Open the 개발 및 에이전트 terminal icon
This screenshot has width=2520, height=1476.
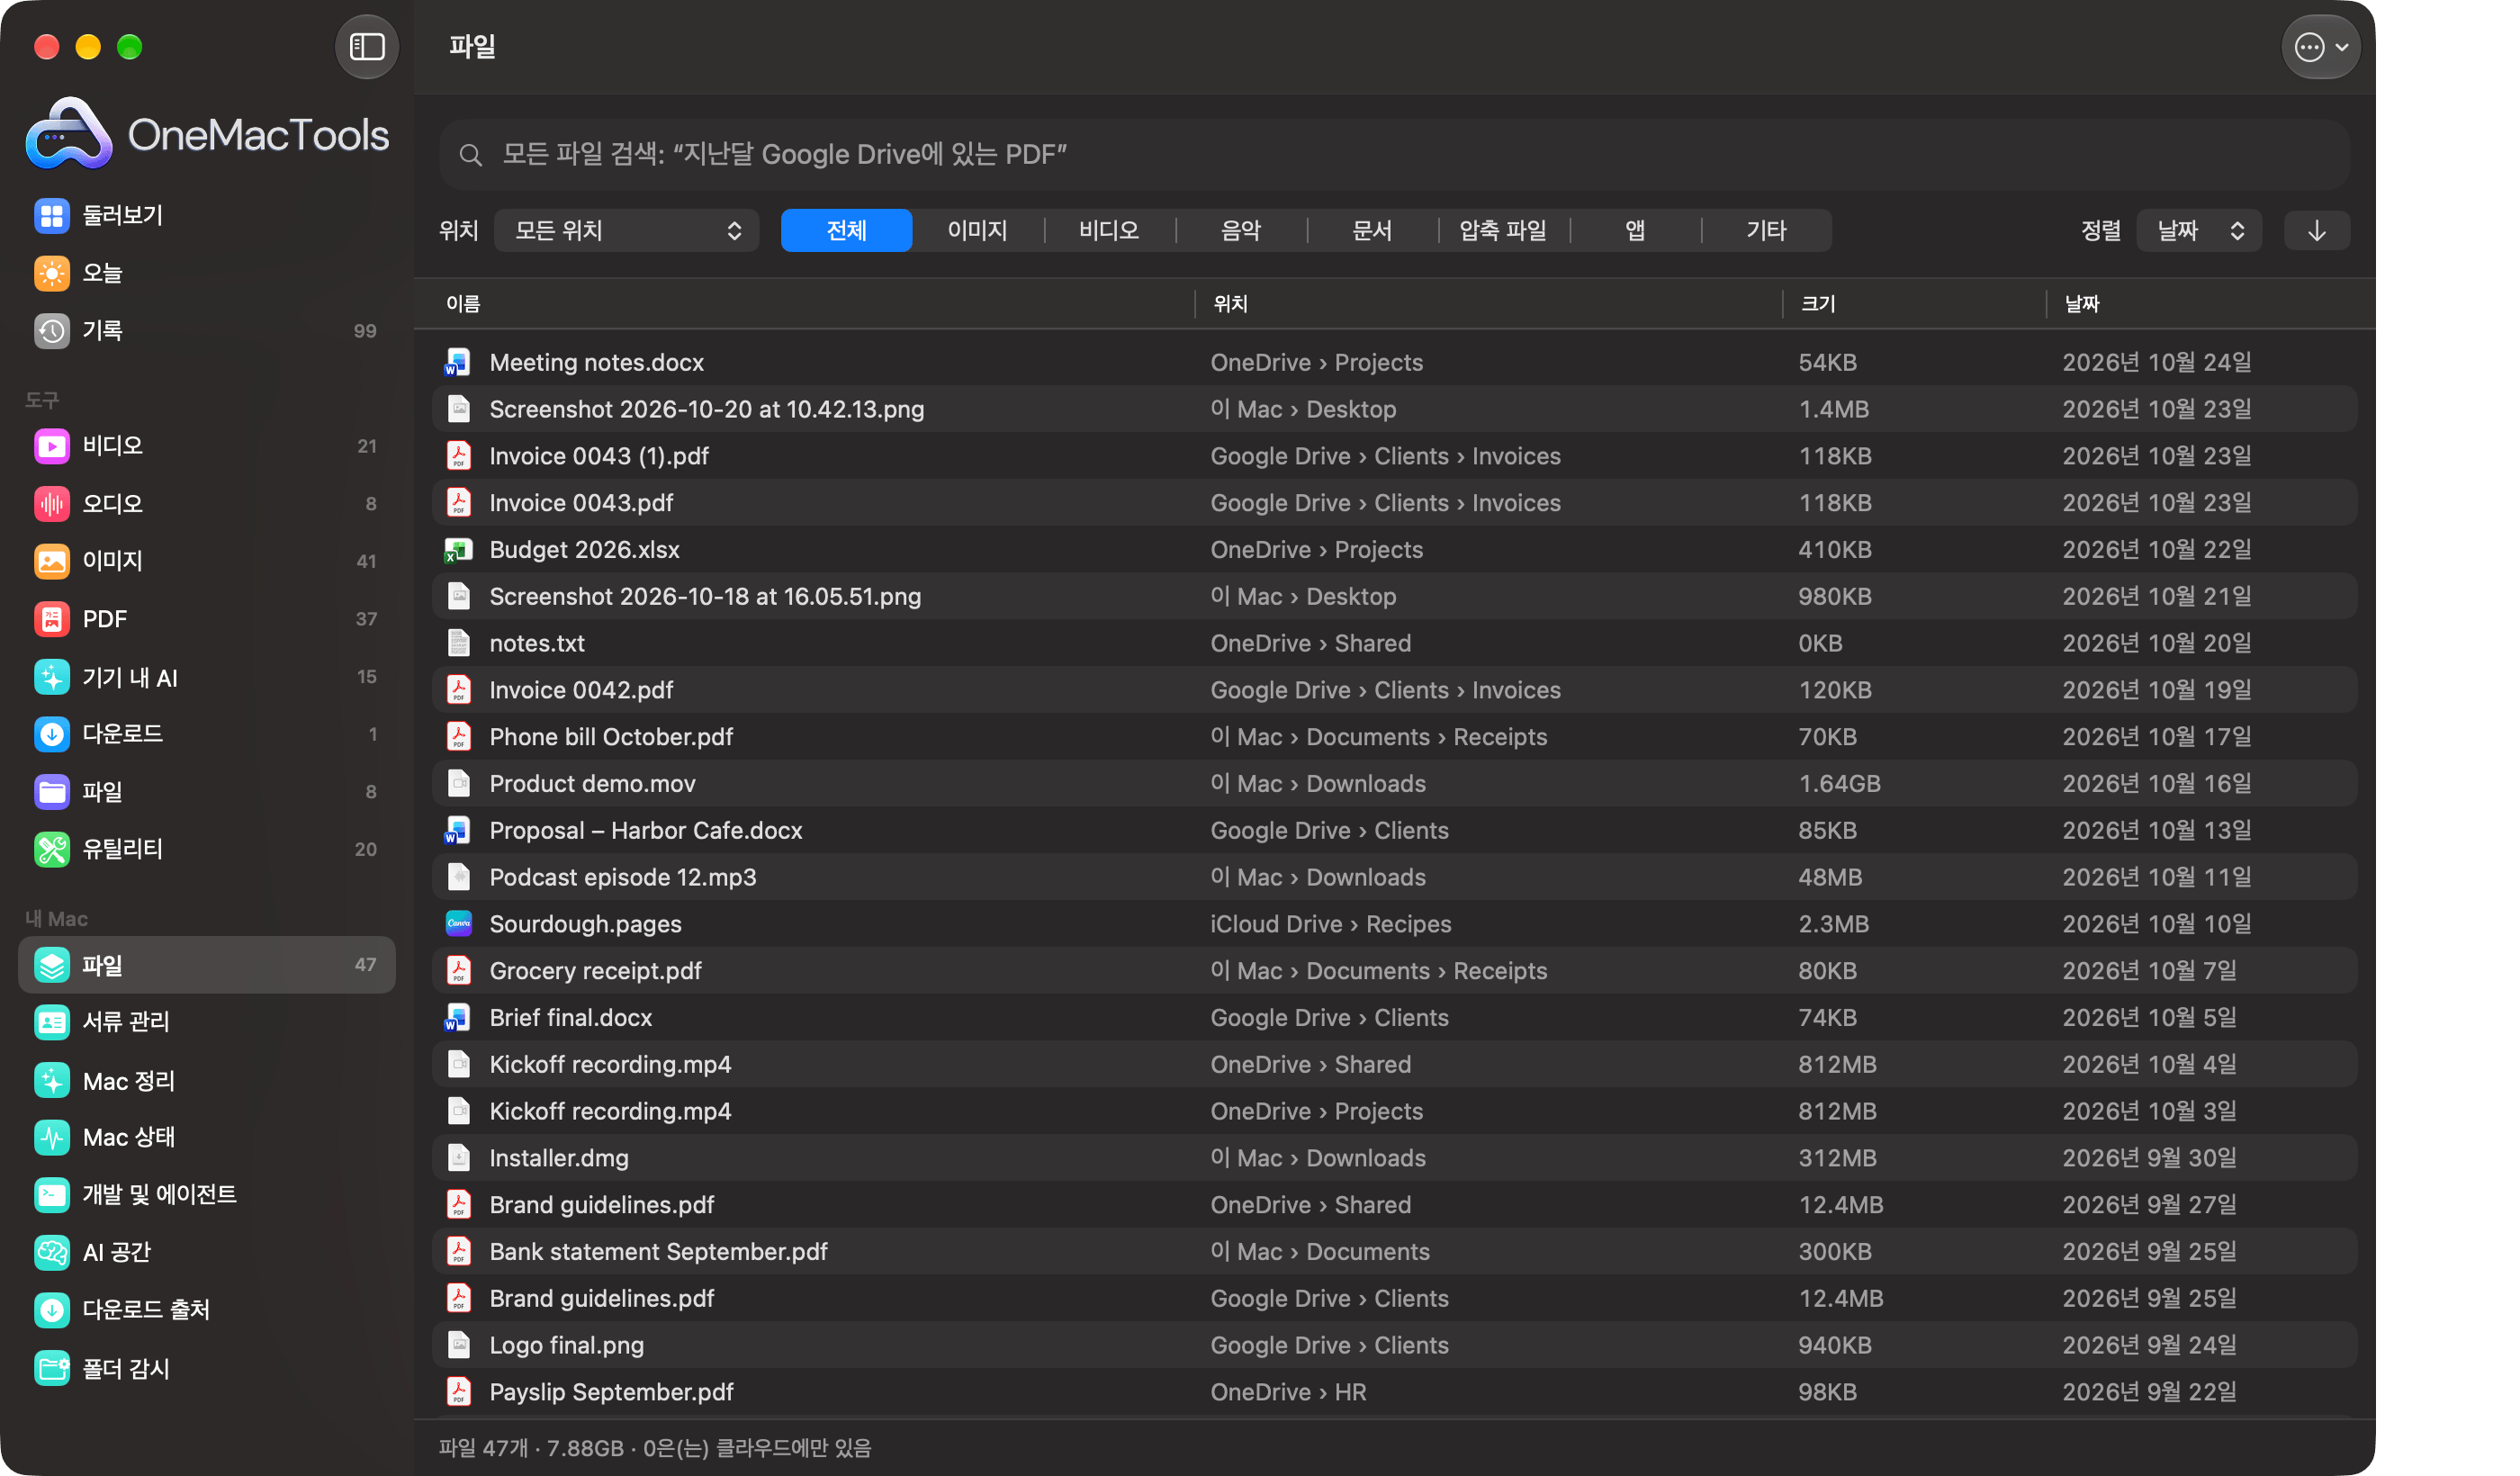pos(52,1195)
